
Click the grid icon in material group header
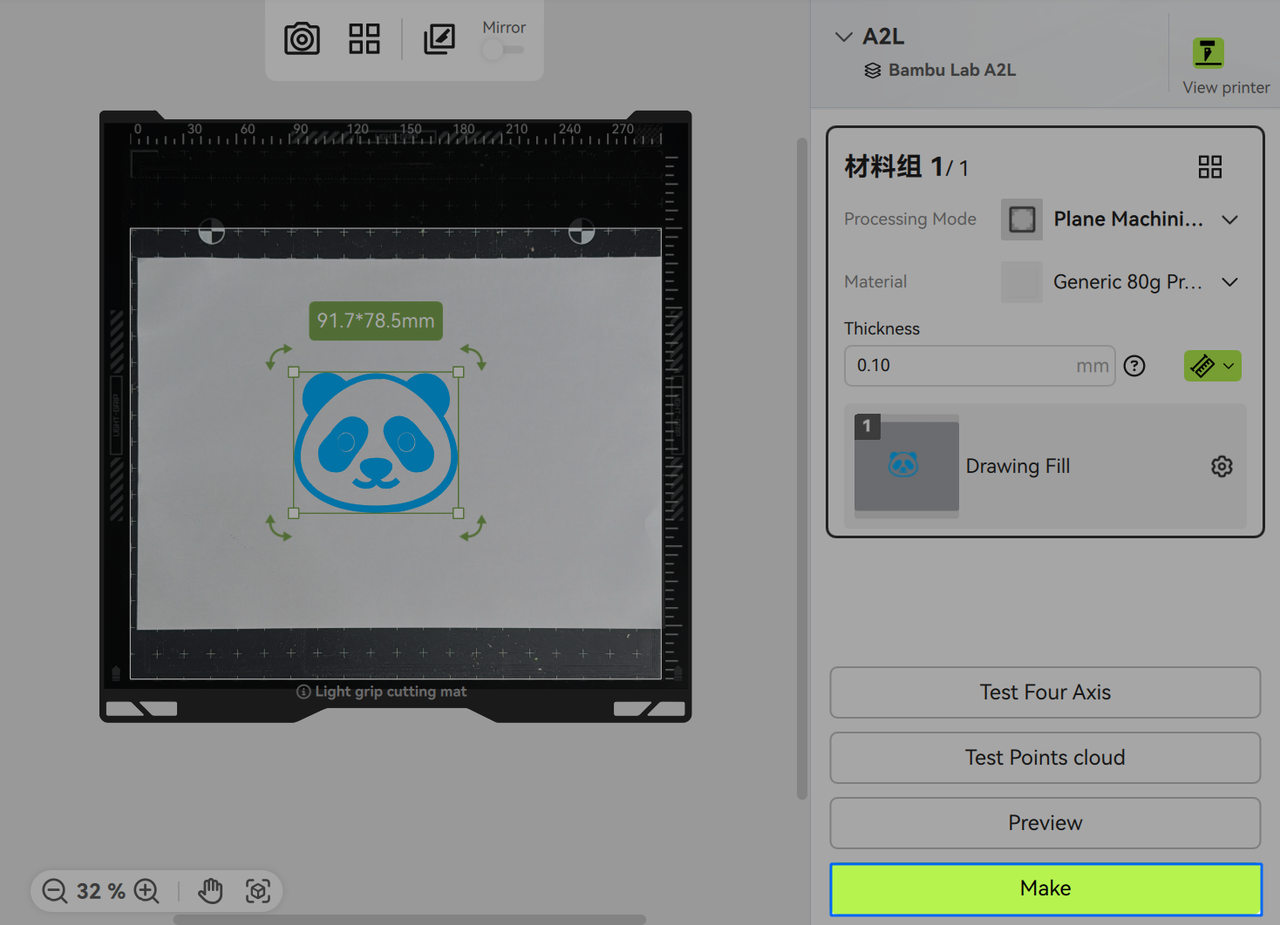tap(1210, 167)
